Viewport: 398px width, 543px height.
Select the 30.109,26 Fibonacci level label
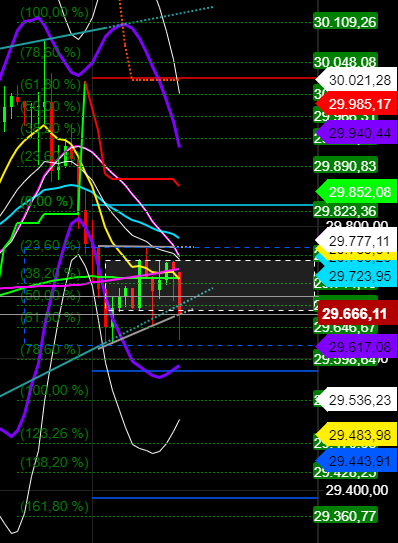(x=345, y=22)
